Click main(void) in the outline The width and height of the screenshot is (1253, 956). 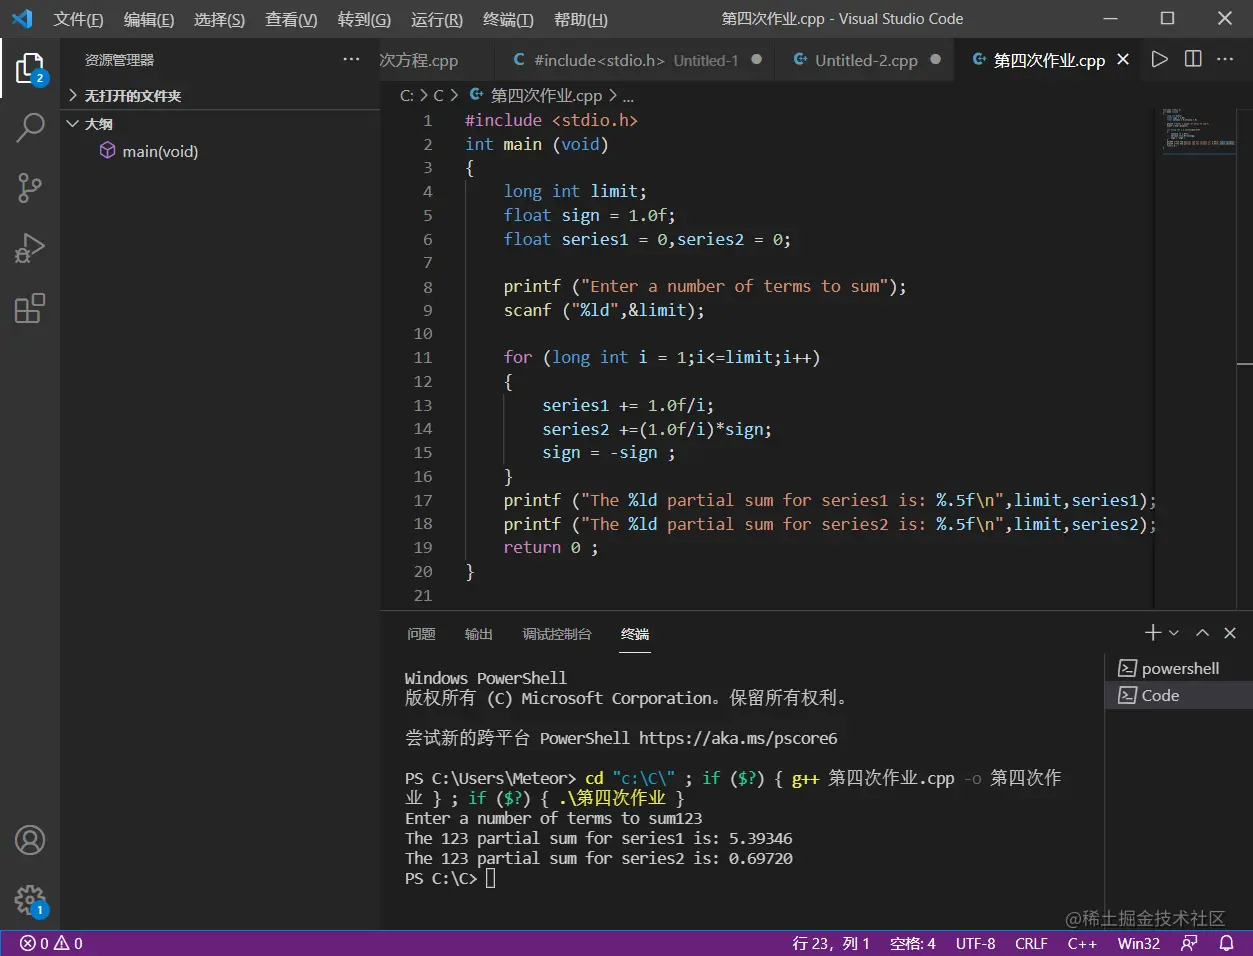(x=160, y=151)
